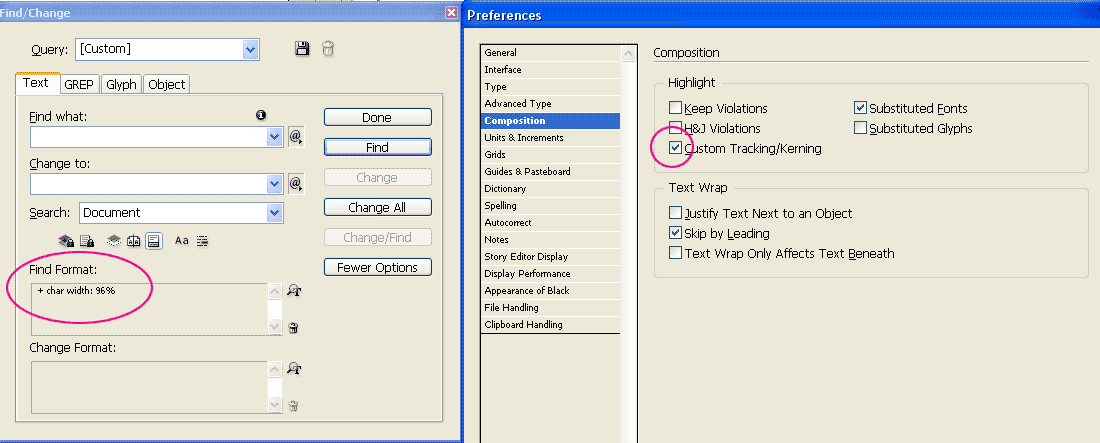Select Autocorrect preferences category
The height and width of the screenshot is (443, 1100).
pyautogui.click(x=551, y=223)
